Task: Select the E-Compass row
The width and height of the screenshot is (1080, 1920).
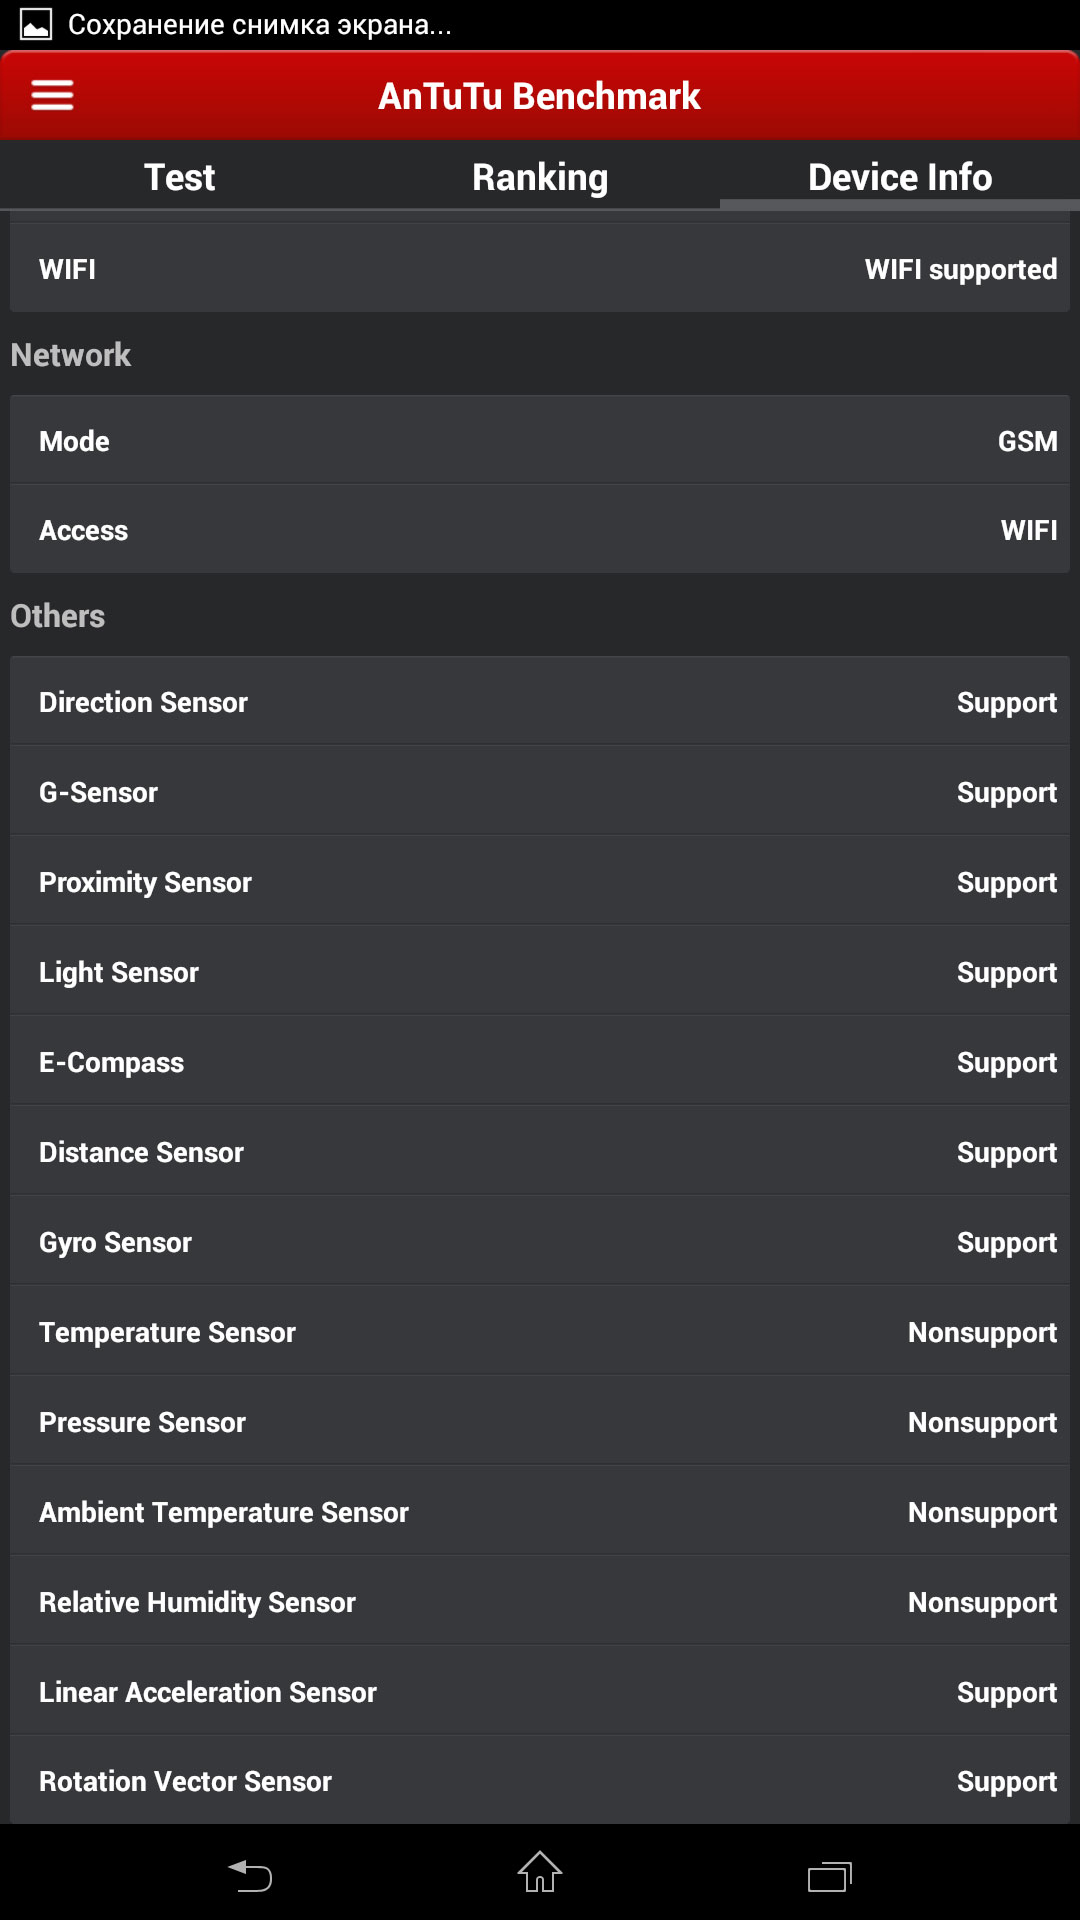Action: click(540, 1062)
